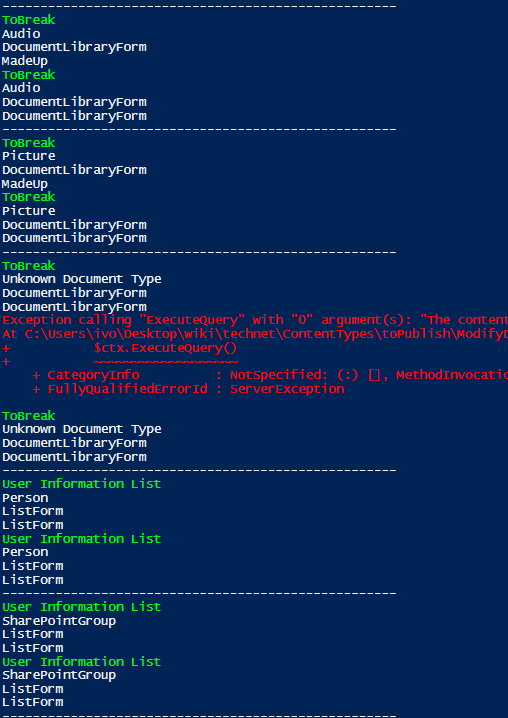Click the red 'Exception calling "ExecuteQuery"' error line

(255, 320)
